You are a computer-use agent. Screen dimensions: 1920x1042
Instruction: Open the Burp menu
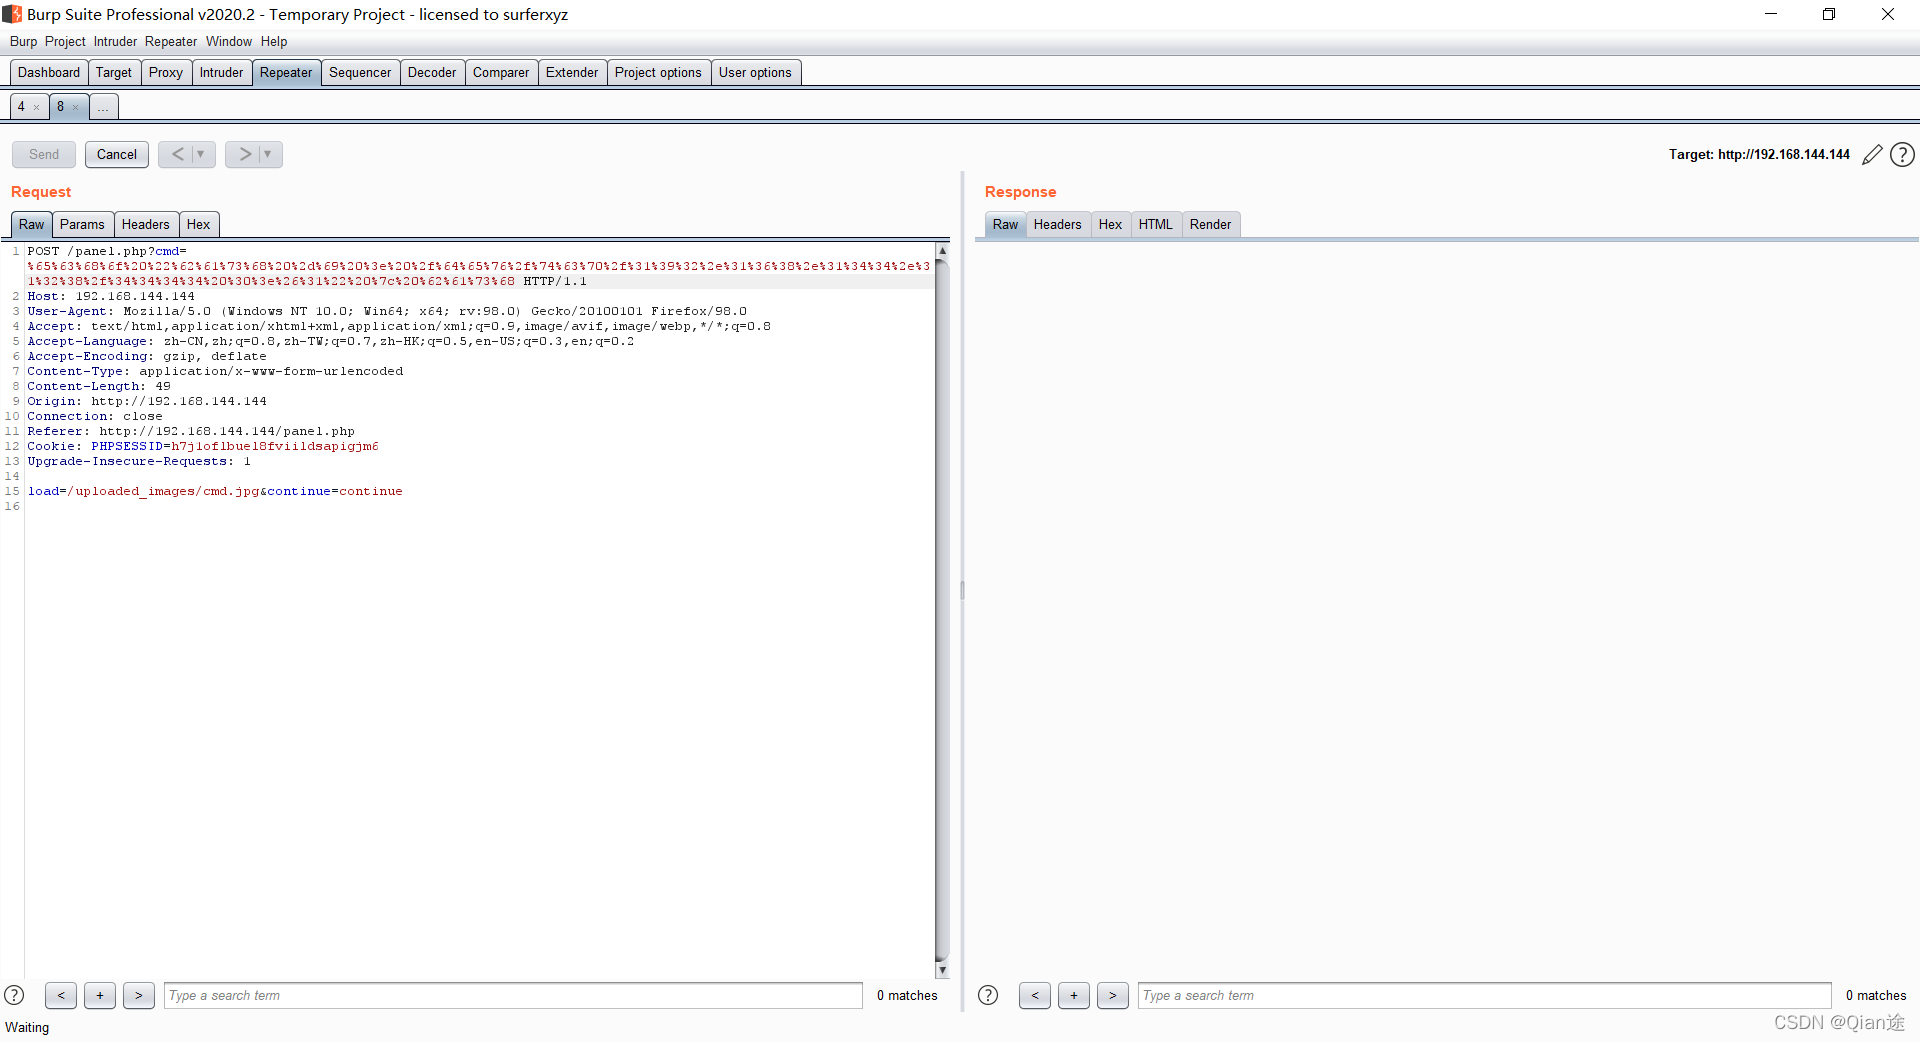pyautogui.click(x=23, y=41)
